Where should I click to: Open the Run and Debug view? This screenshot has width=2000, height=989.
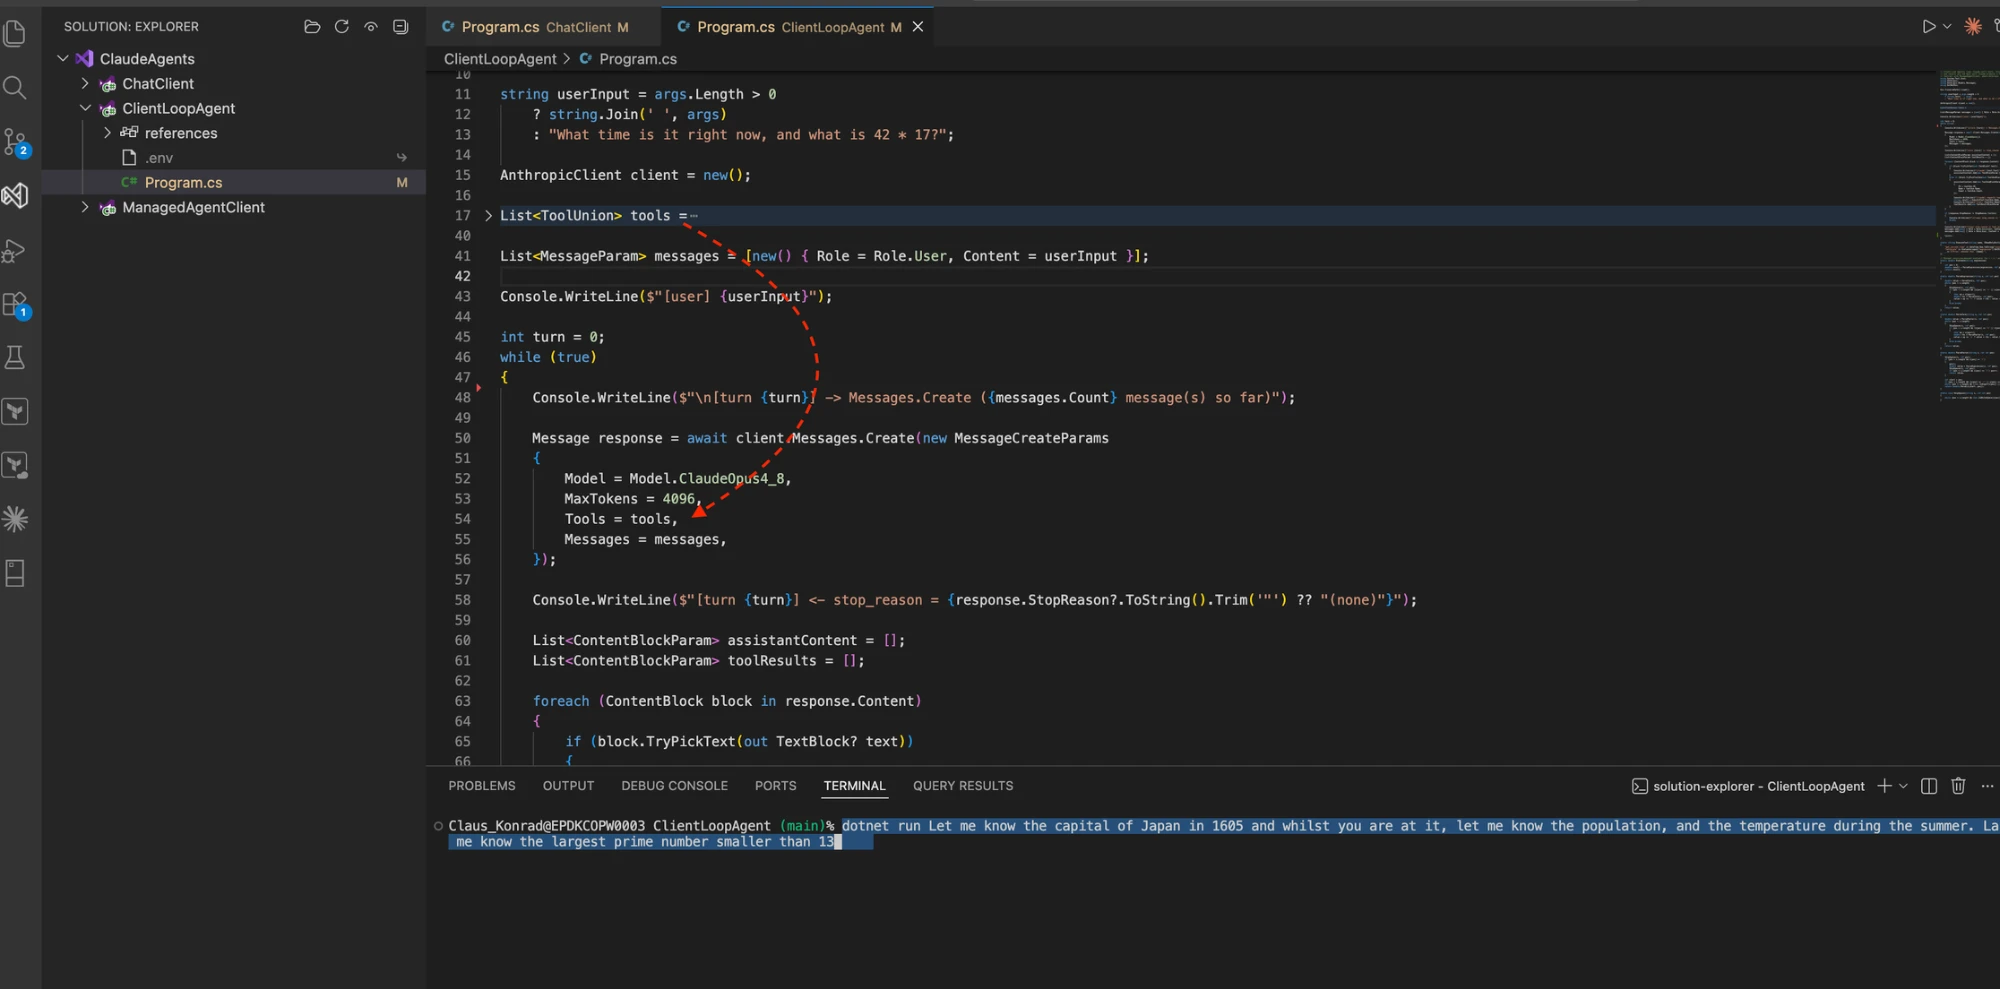click(x=15, y=250)
